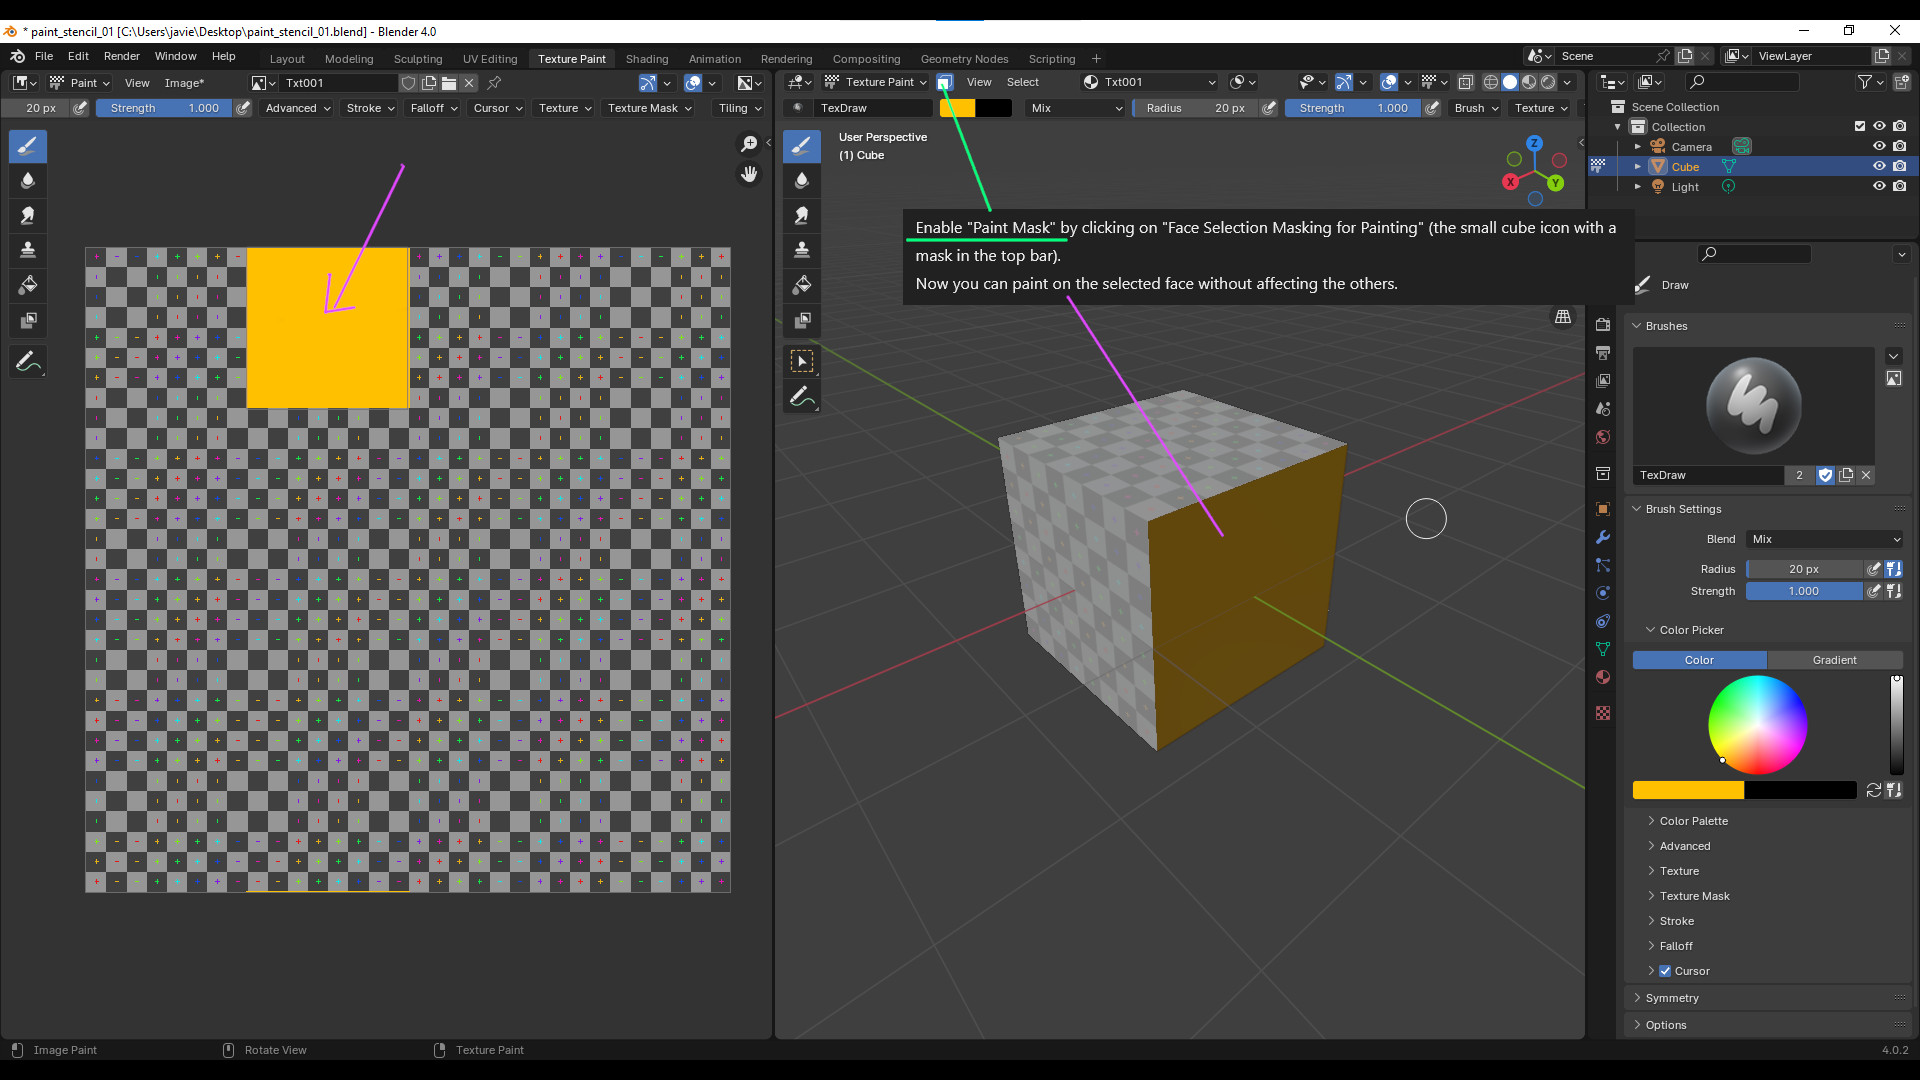Add a new workspace with the plus button
Viewport: 1920px width, 1080px height.
click(x=1096, y=59)
